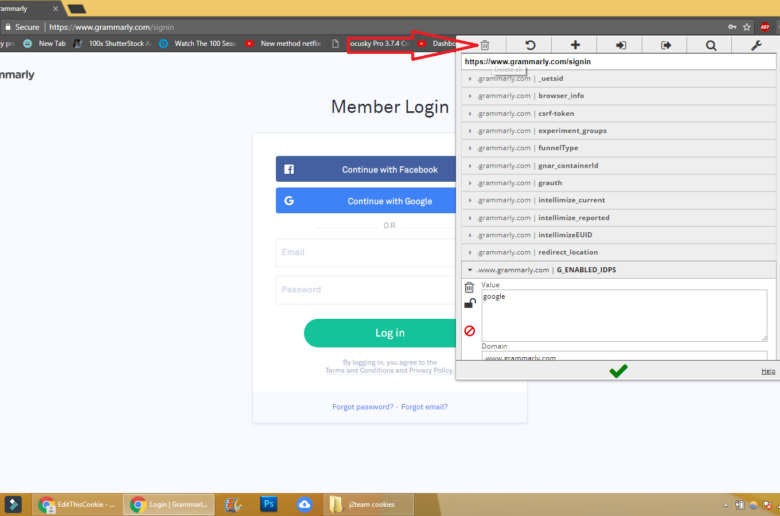
Task: Open Terms and Conditions and Privacy Policy link
Action: [389, 371]
